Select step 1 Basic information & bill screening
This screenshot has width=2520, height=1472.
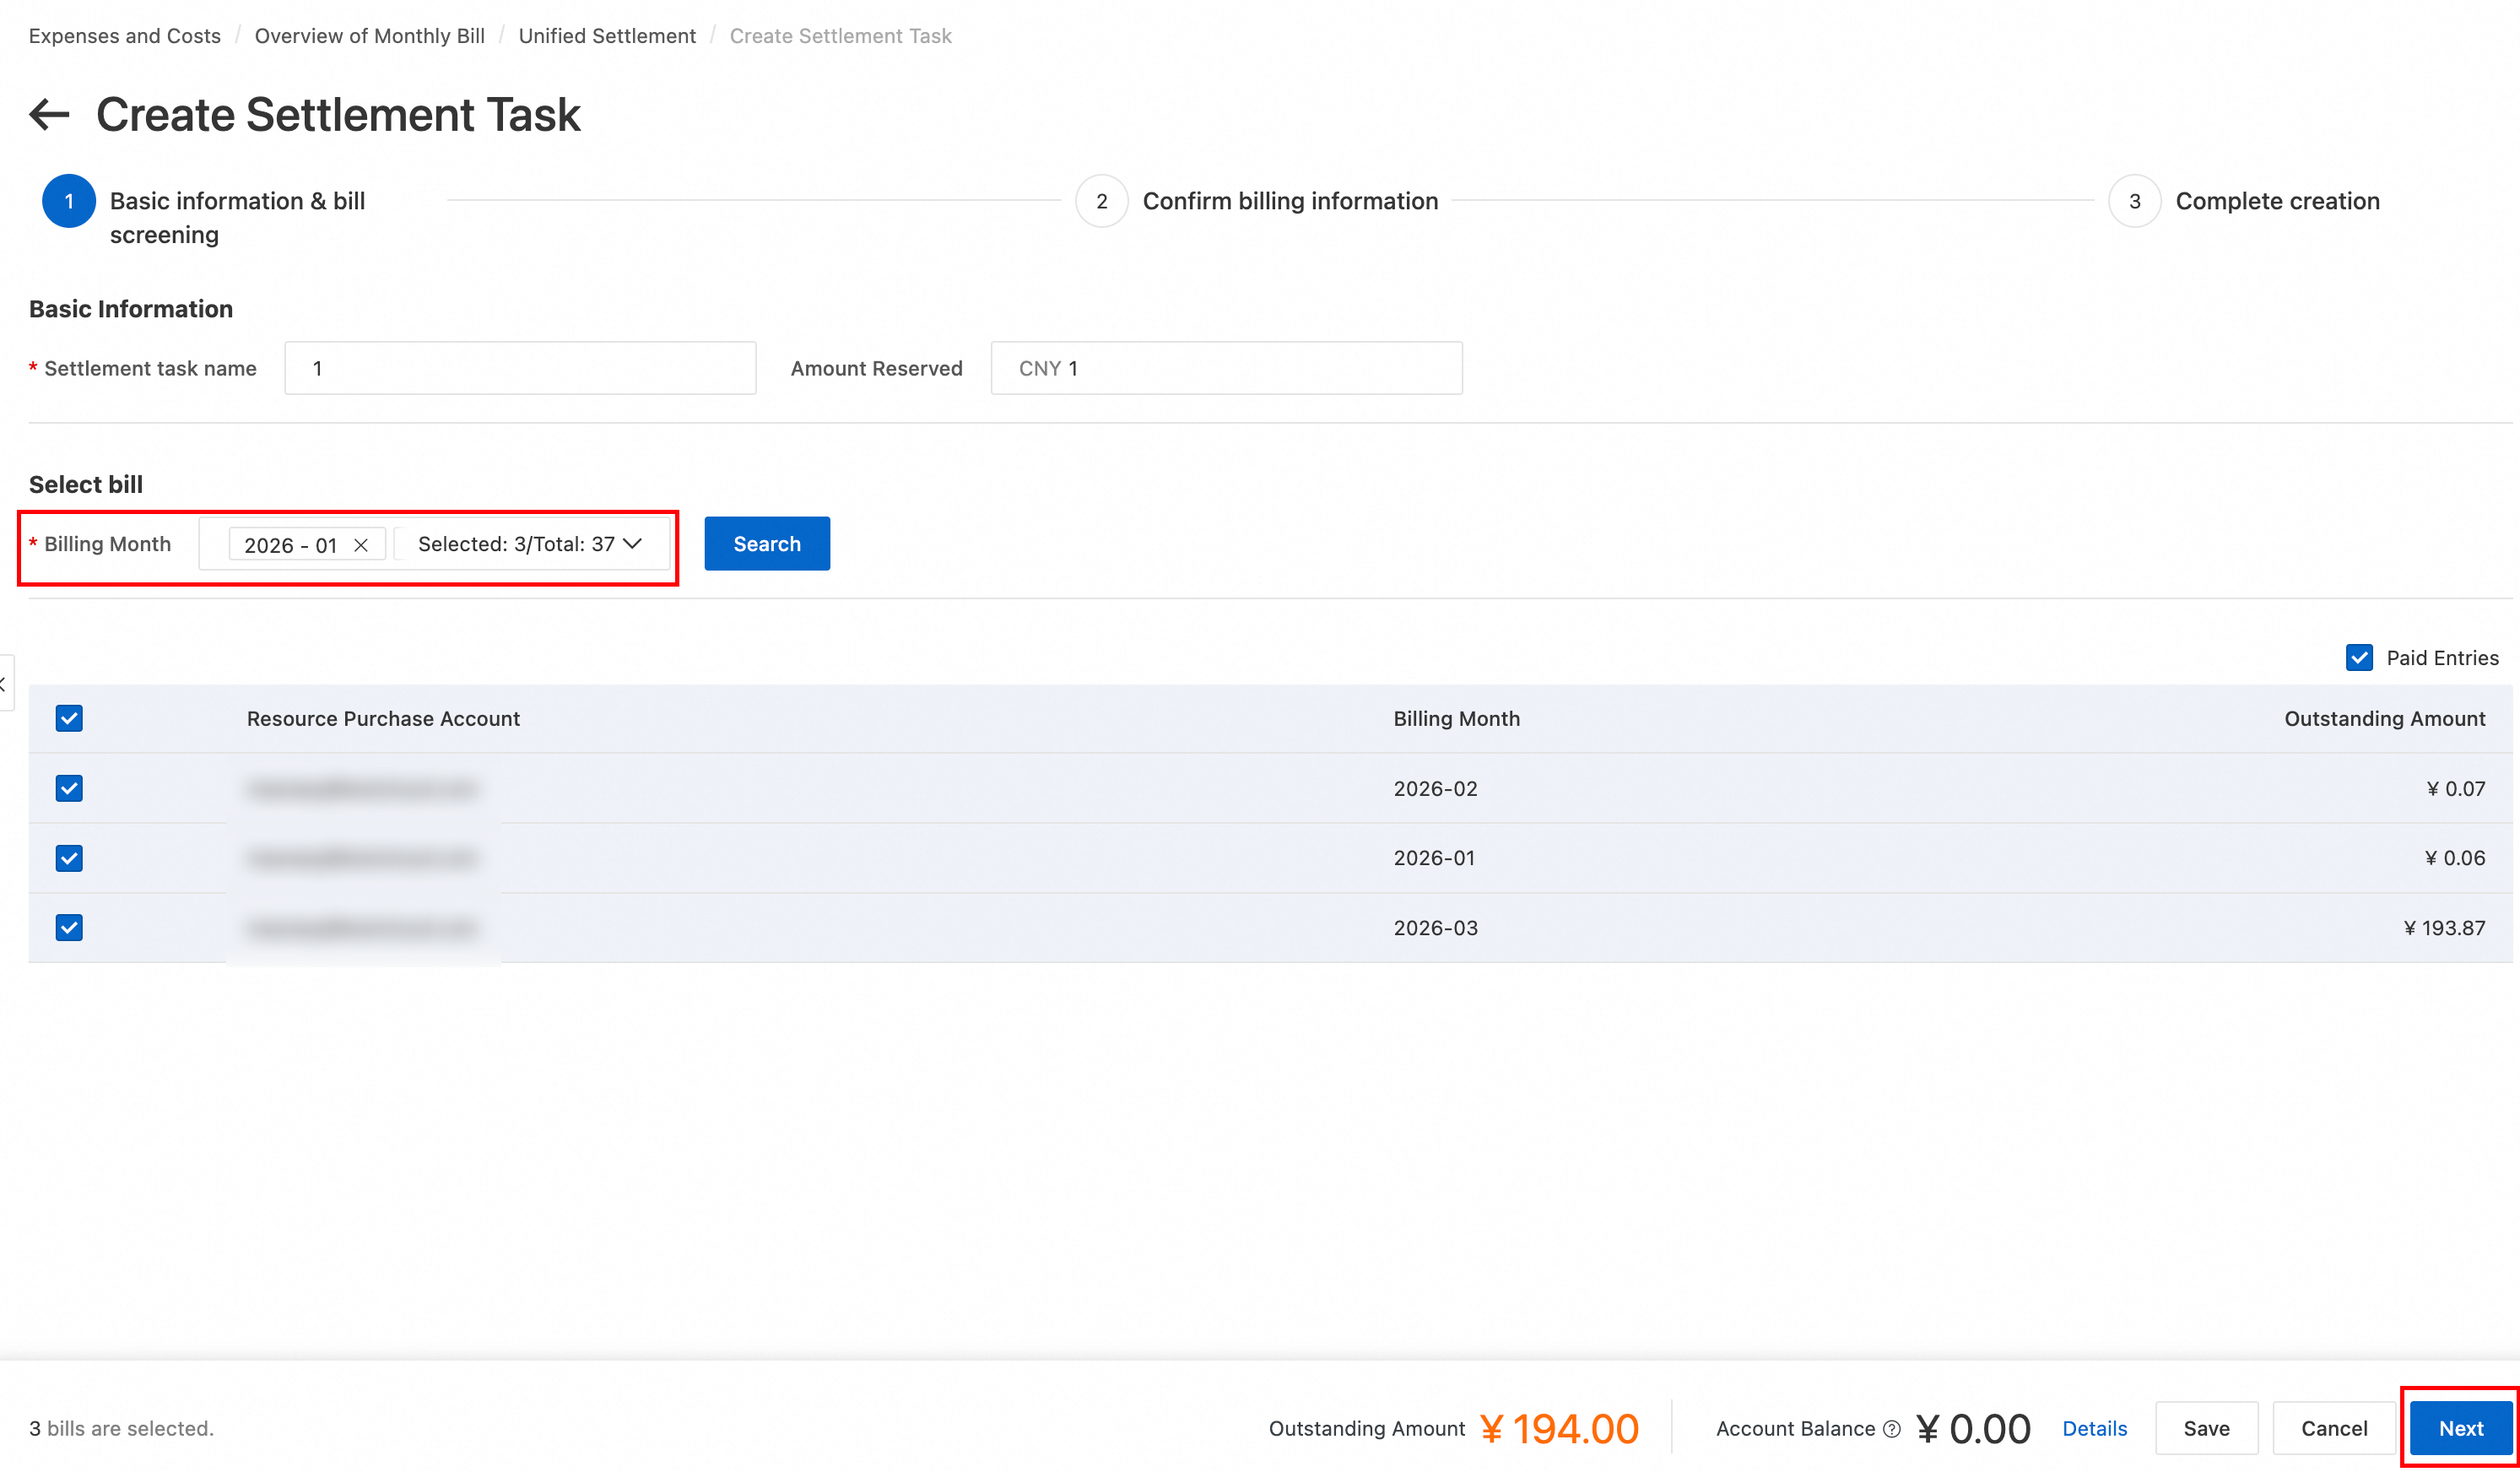pos(205,216)
